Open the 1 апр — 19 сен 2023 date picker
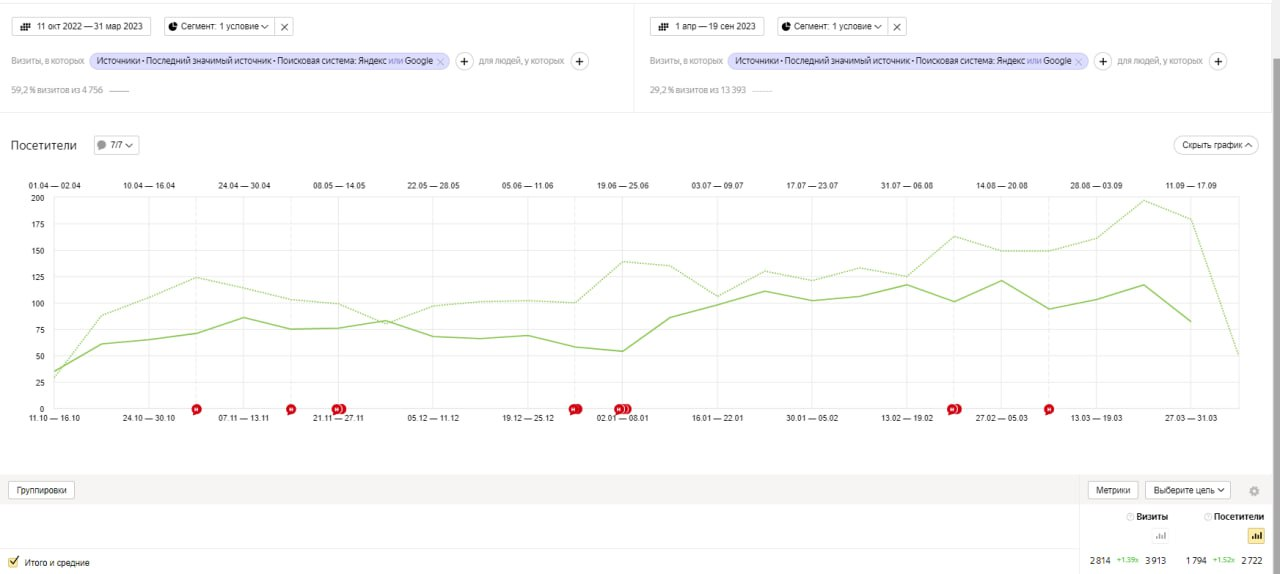 pos(704,27)
